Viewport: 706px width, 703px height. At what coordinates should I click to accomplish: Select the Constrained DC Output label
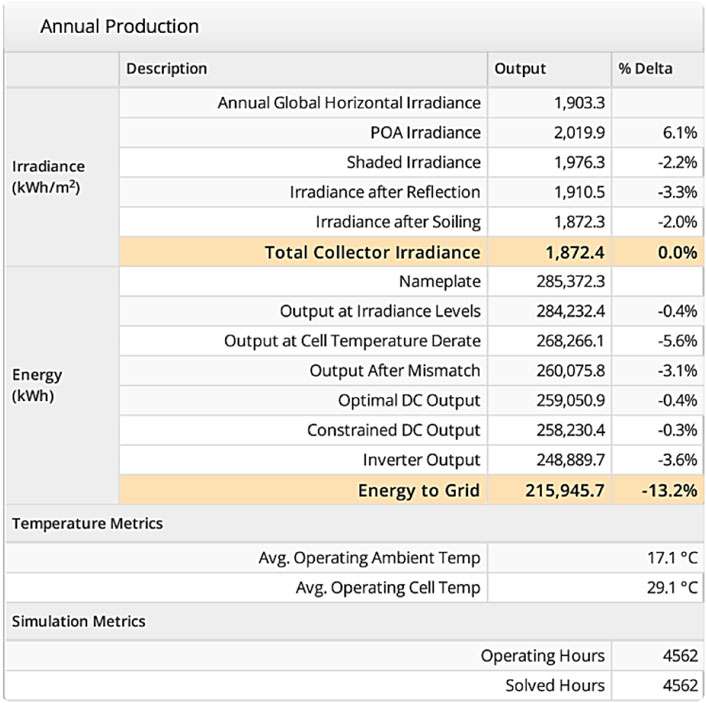(x=394, y=430)
